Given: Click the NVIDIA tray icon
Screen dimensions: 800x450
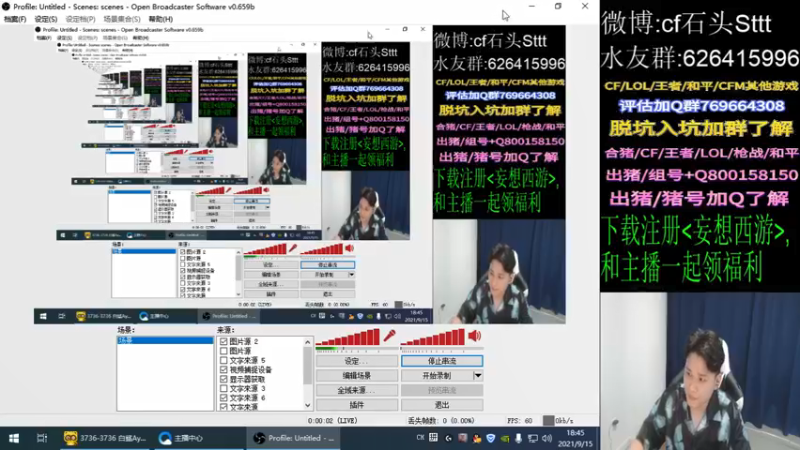Looking at the screenshot, I should tap(505, 438).
